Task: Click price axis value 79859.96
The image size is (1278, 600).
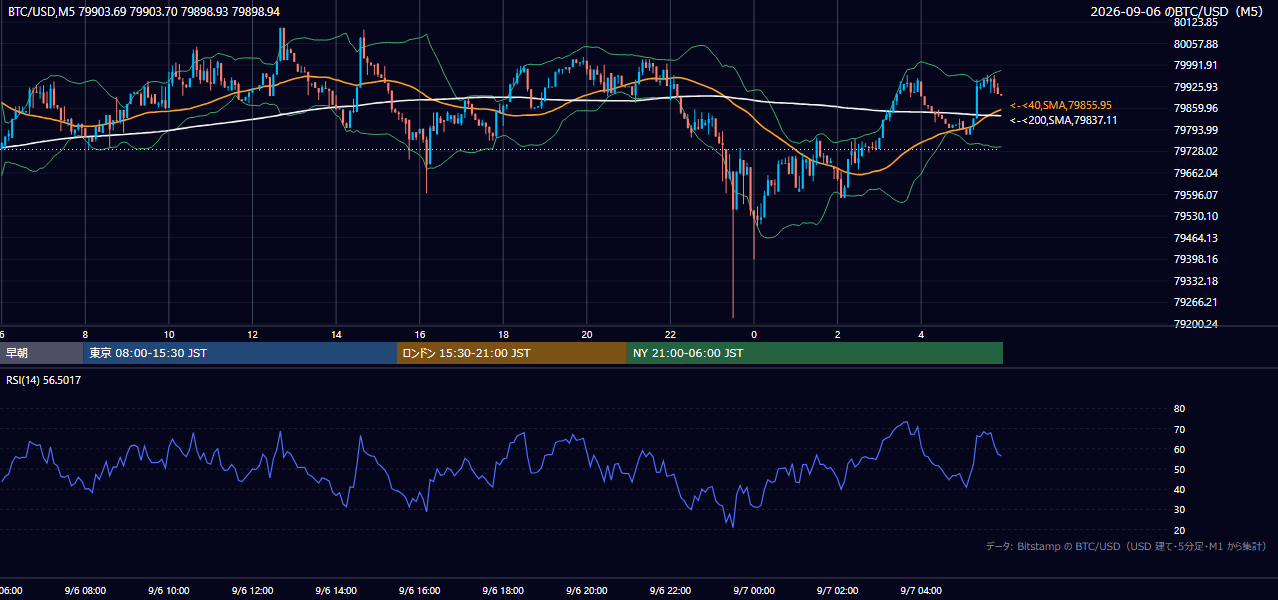Action: [x=1195, y=108]
